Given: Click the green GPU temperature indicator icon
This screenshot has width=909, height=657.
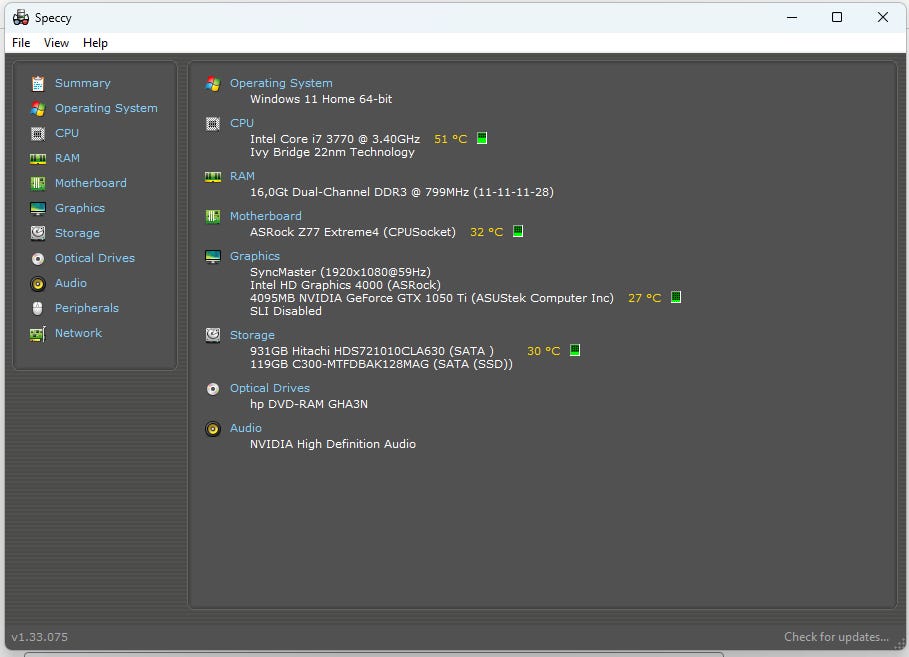Looking at the screenshot, I should (x=676, y=297).
